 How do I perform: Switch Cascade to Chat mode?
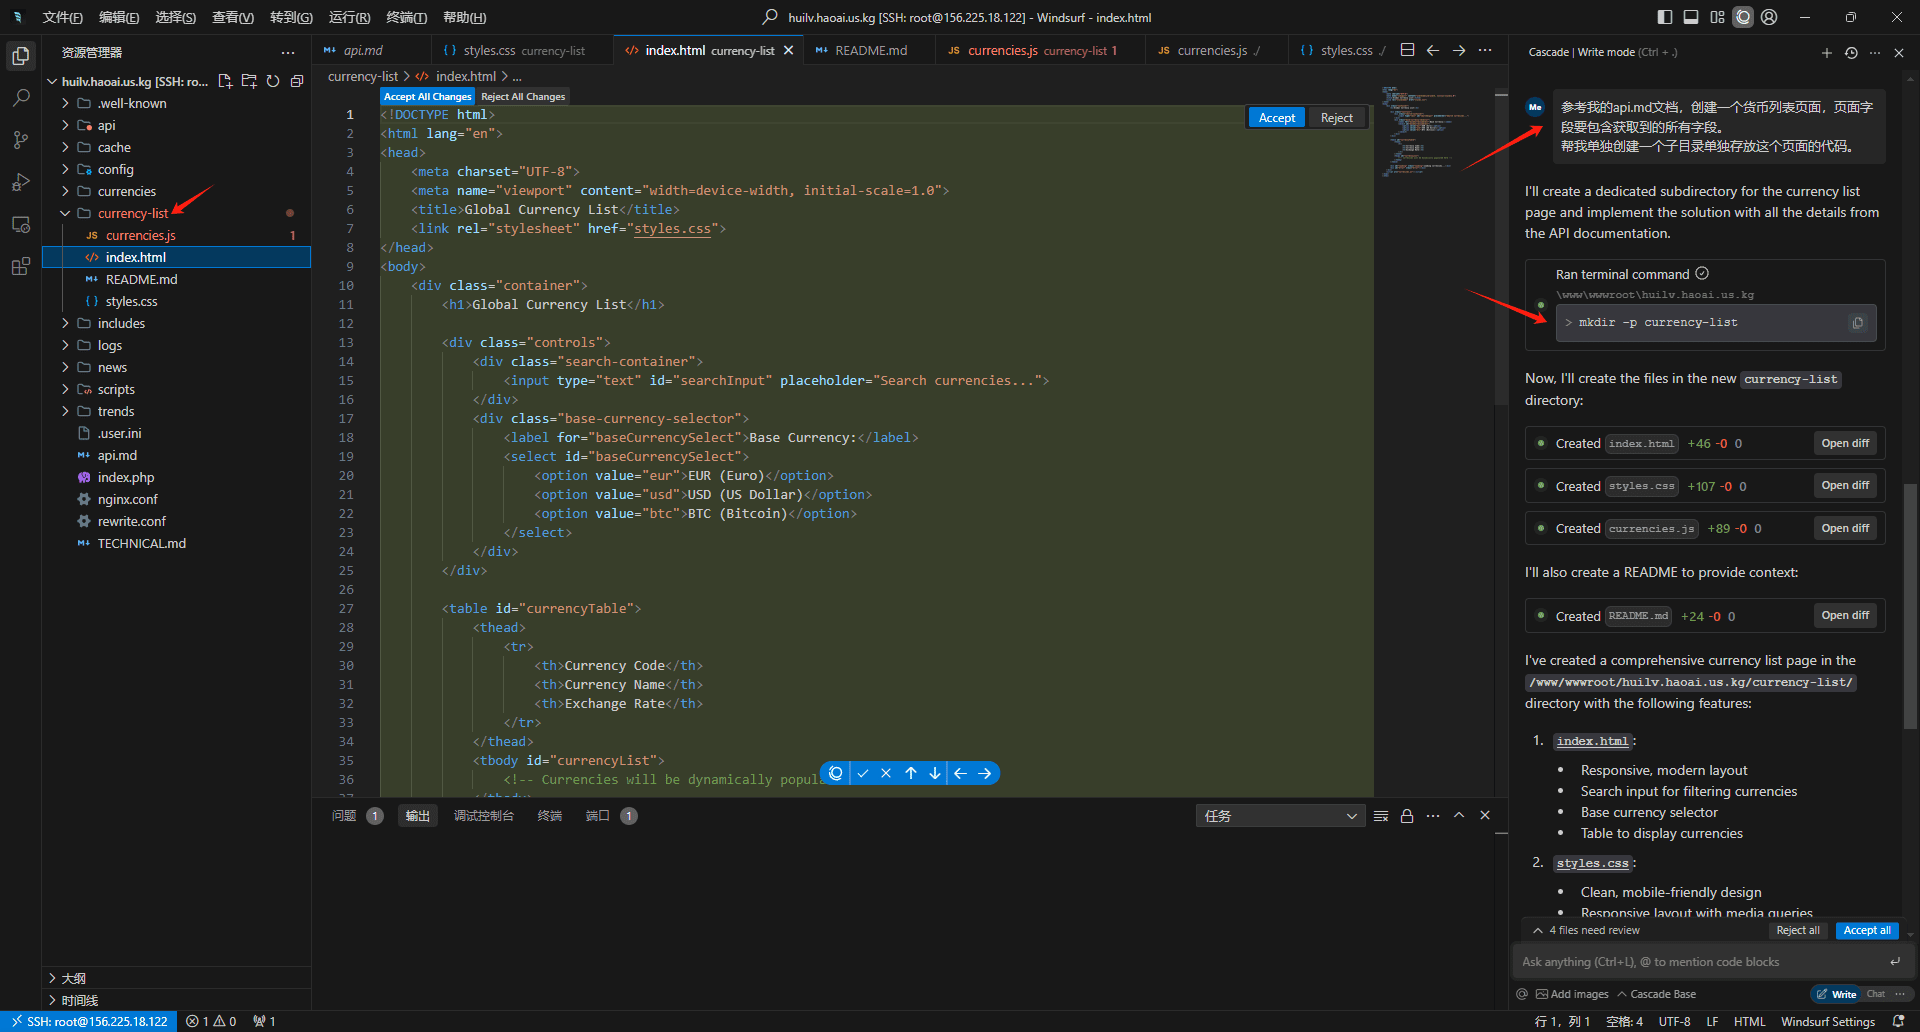tap(1875, 994)
